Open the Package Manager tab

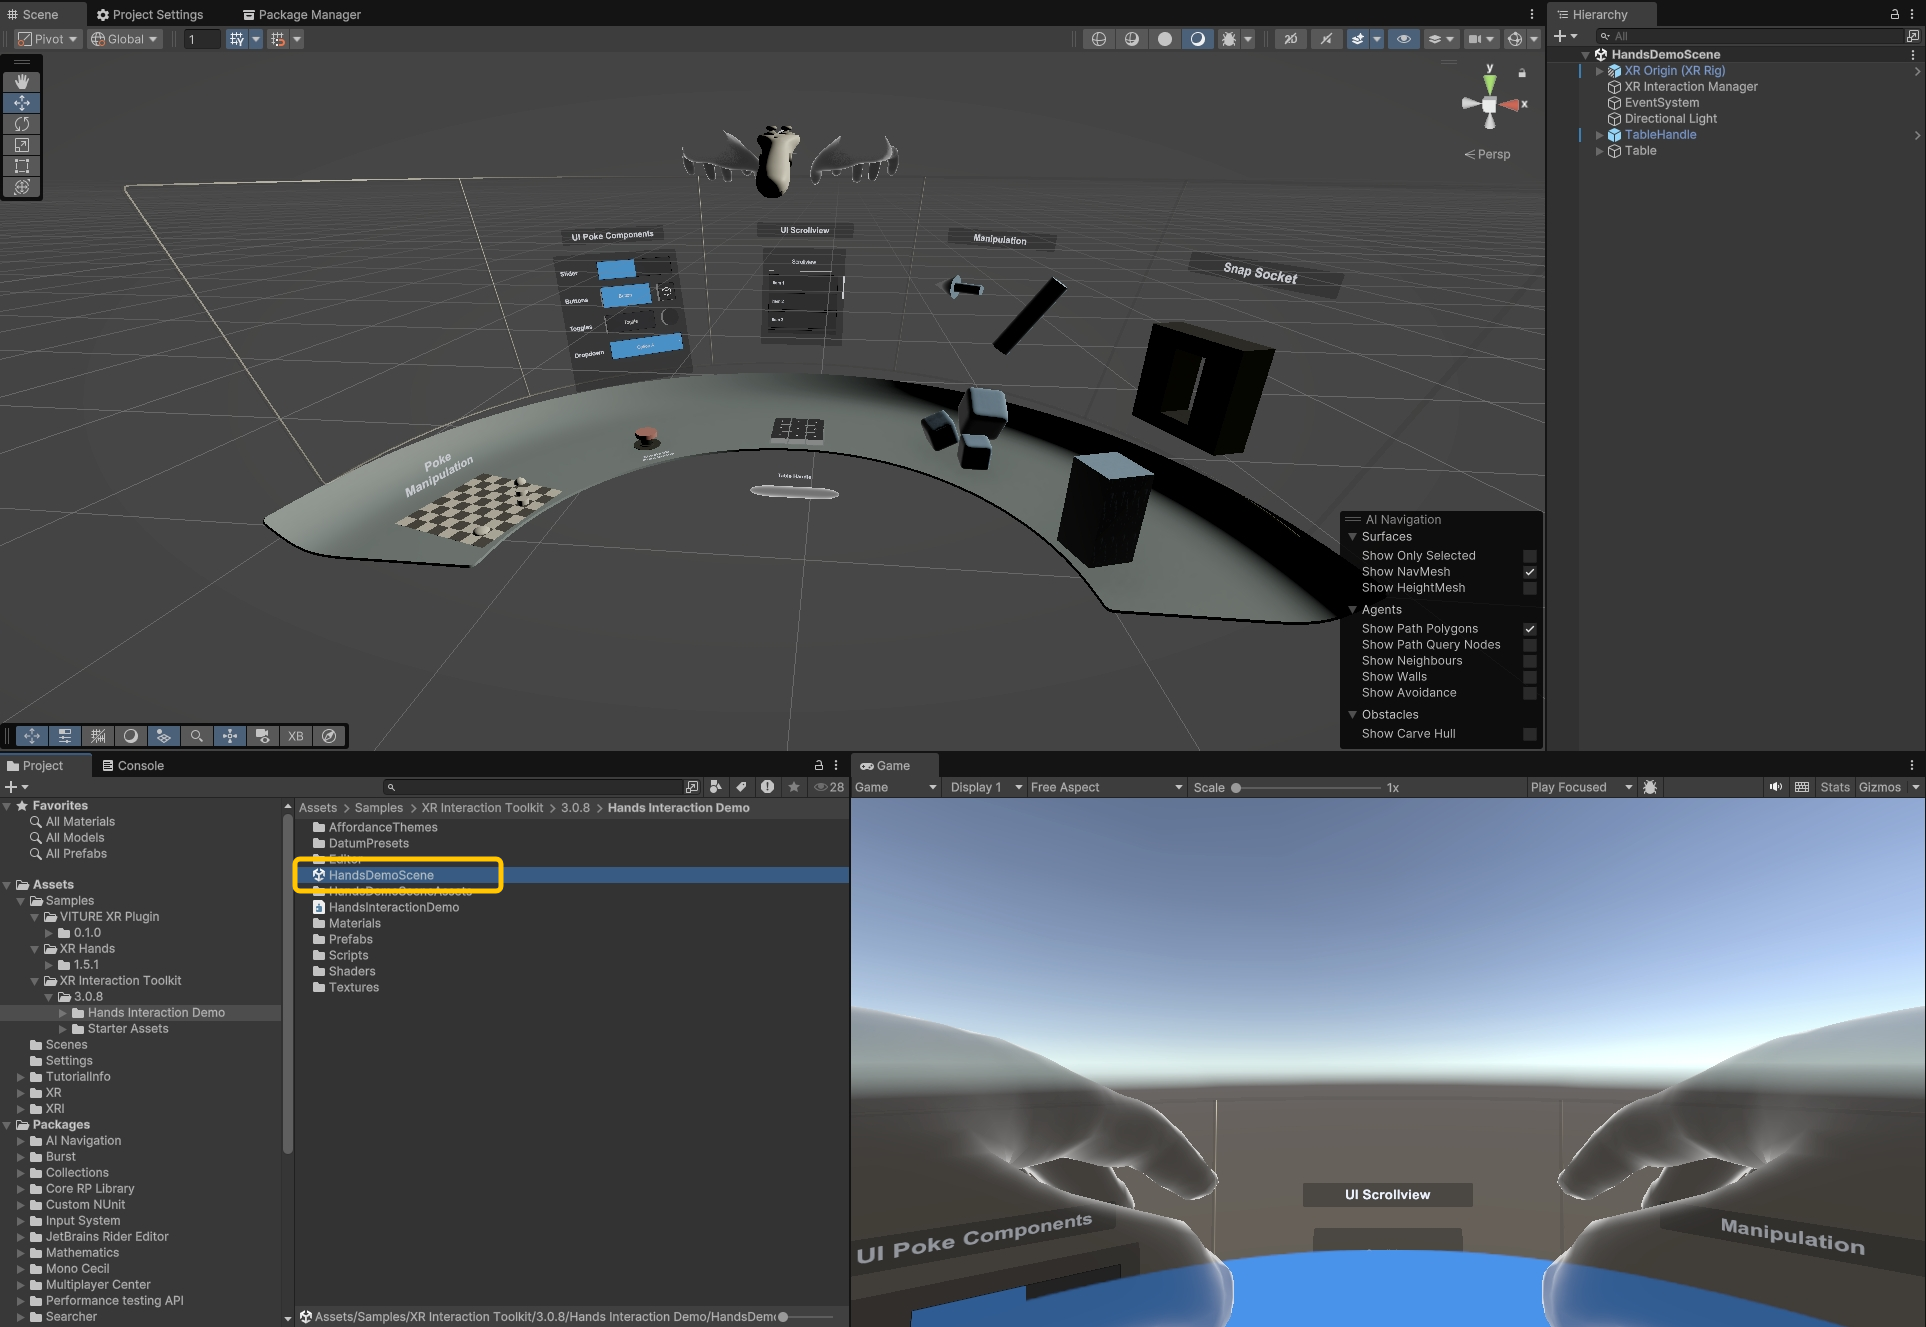pyautogui.click(x=301, y=14)
